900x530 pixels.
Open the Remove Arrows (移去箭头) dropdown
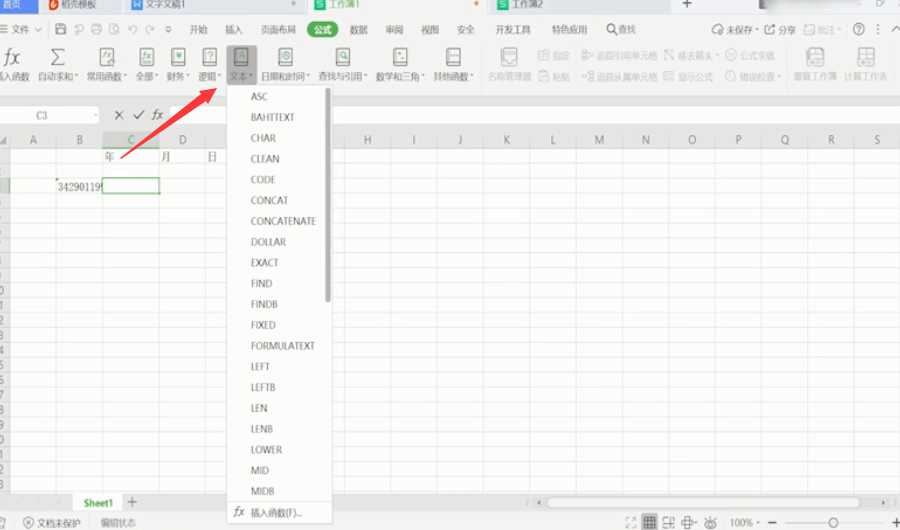tap(692, 55)
